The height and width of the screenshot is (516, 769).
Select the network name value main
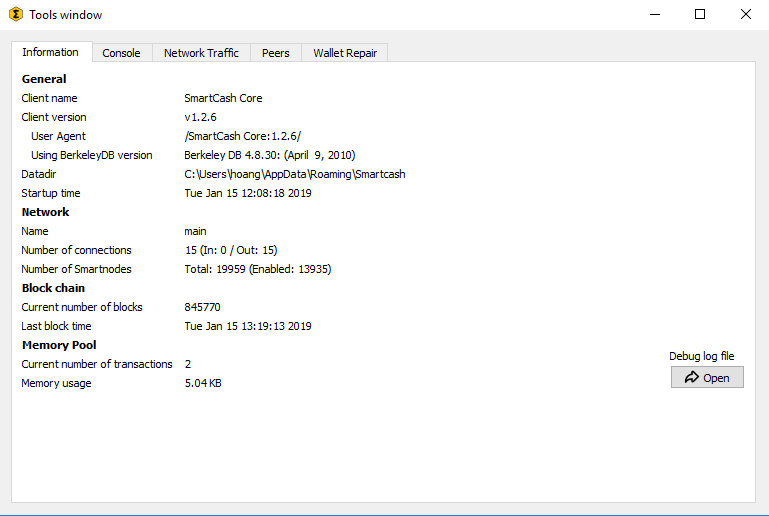tap(195, 231)
